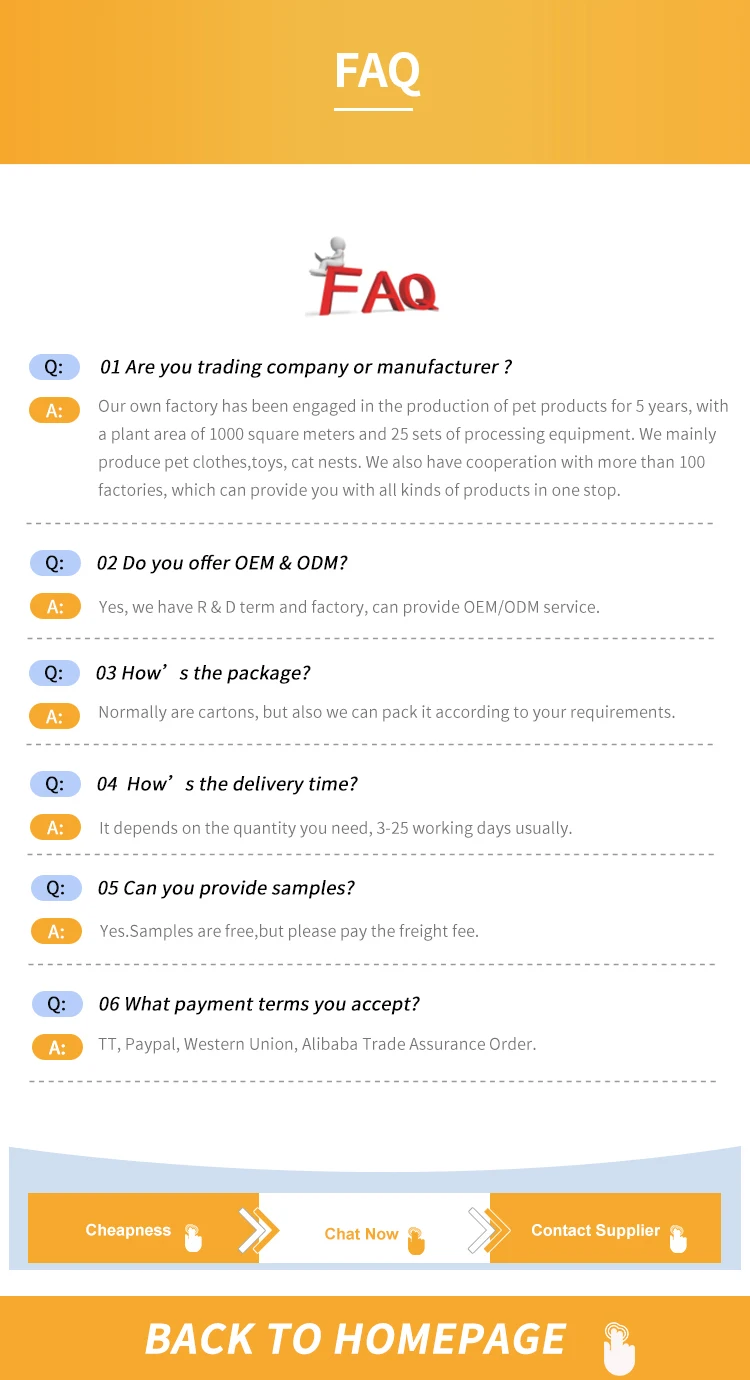Click the A: badge beside the cartons answer
Image resolution: width=750 pixels, height=1380 pixels.
[x=55, y=716]
